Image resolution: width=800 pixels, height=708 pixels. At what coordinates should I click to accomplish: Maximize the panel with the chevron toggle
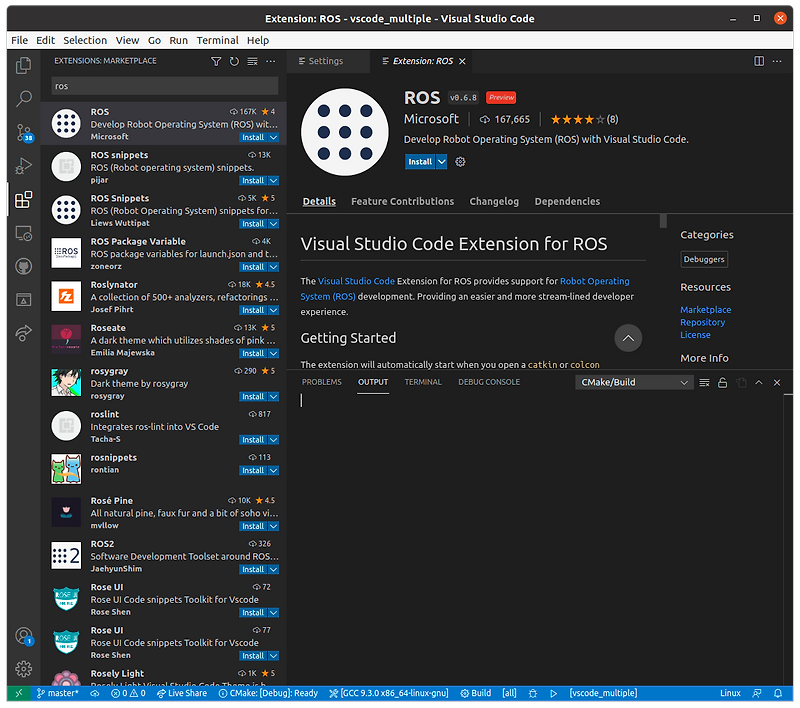pyautogui.click(x=758, y=382)
